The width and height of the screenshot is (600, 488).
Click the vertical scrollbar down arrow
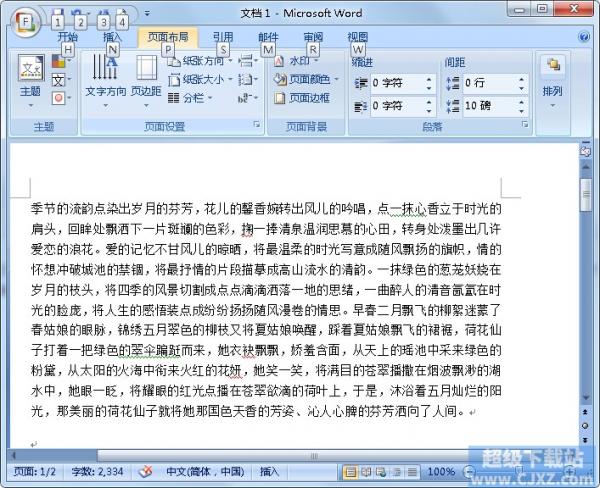pos(585,398)
